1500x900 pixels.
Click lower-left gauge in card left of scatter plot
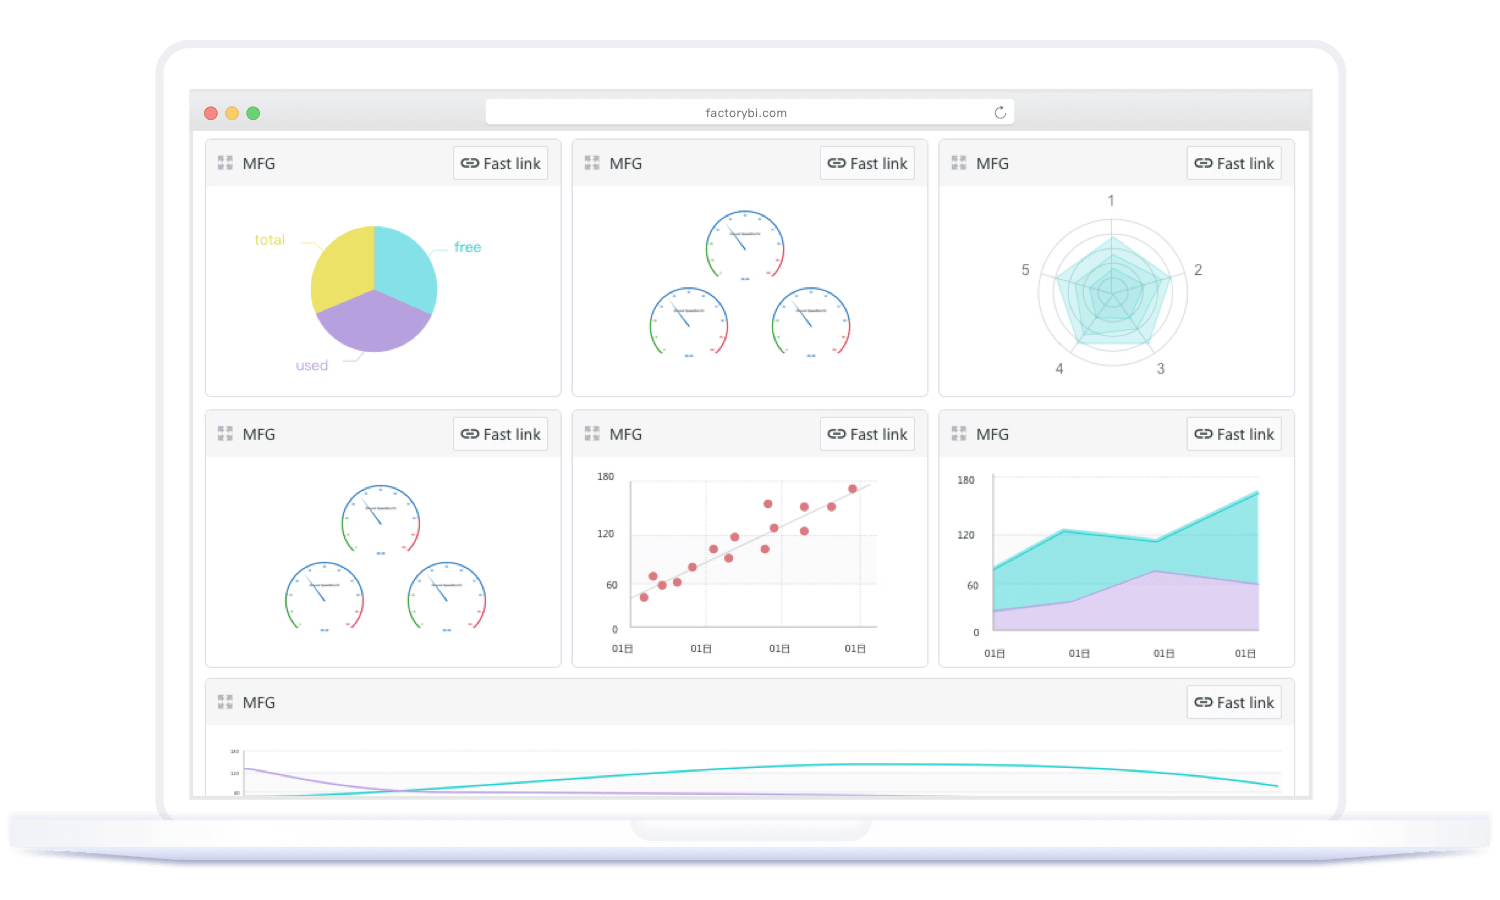(325, 597)
